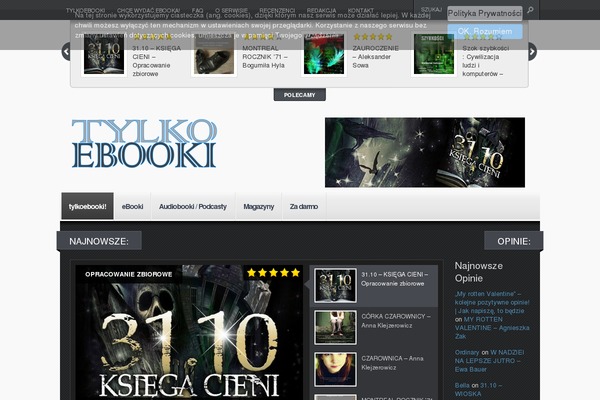
Task: Click carousel title Szok szybkości
Action: 486,61
